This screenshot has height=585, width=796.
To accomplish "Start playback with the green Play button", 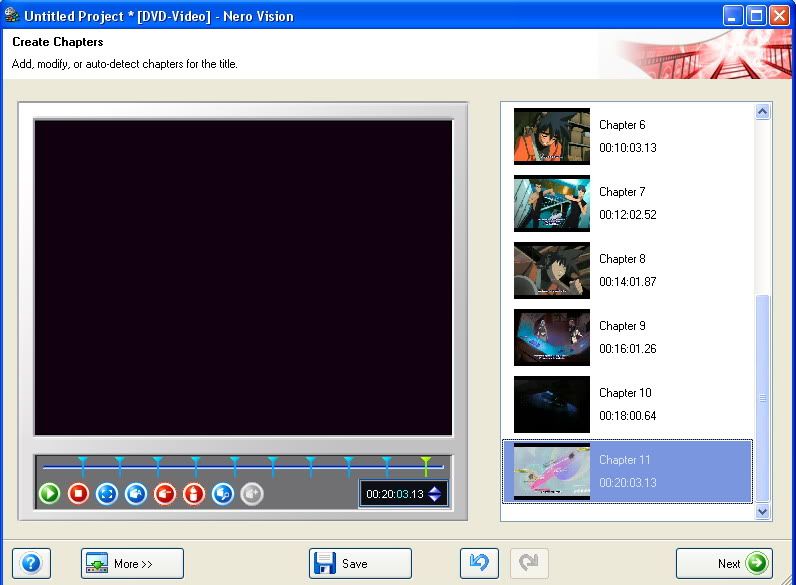I will 49,493.
